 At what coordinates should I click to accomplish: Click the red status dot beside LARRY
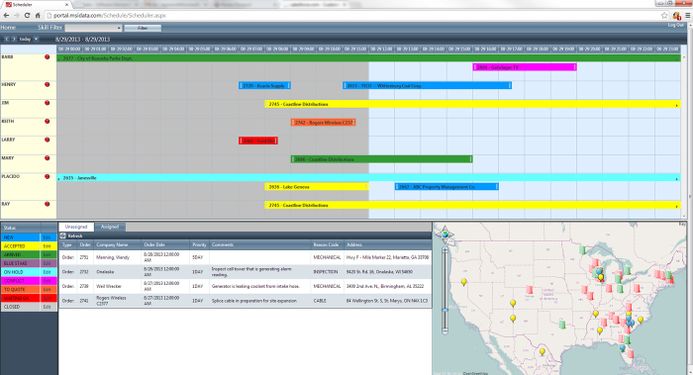click(47, 140)
